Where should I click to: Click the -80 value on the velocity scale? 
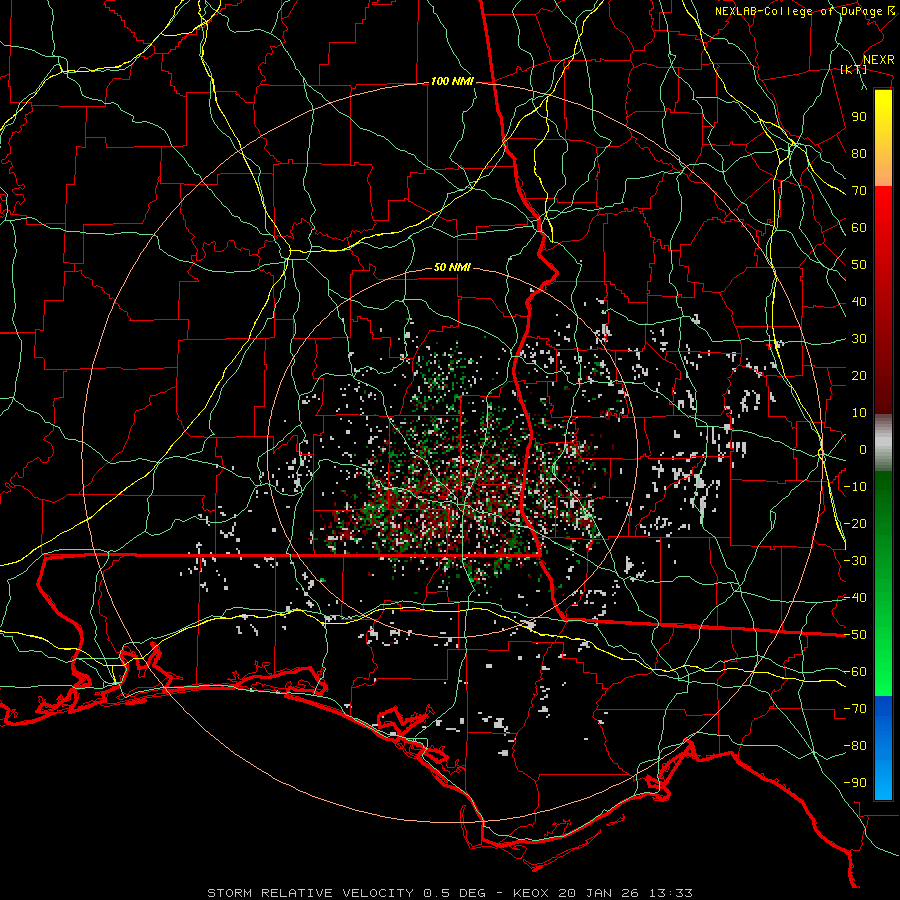coord(855,746)
